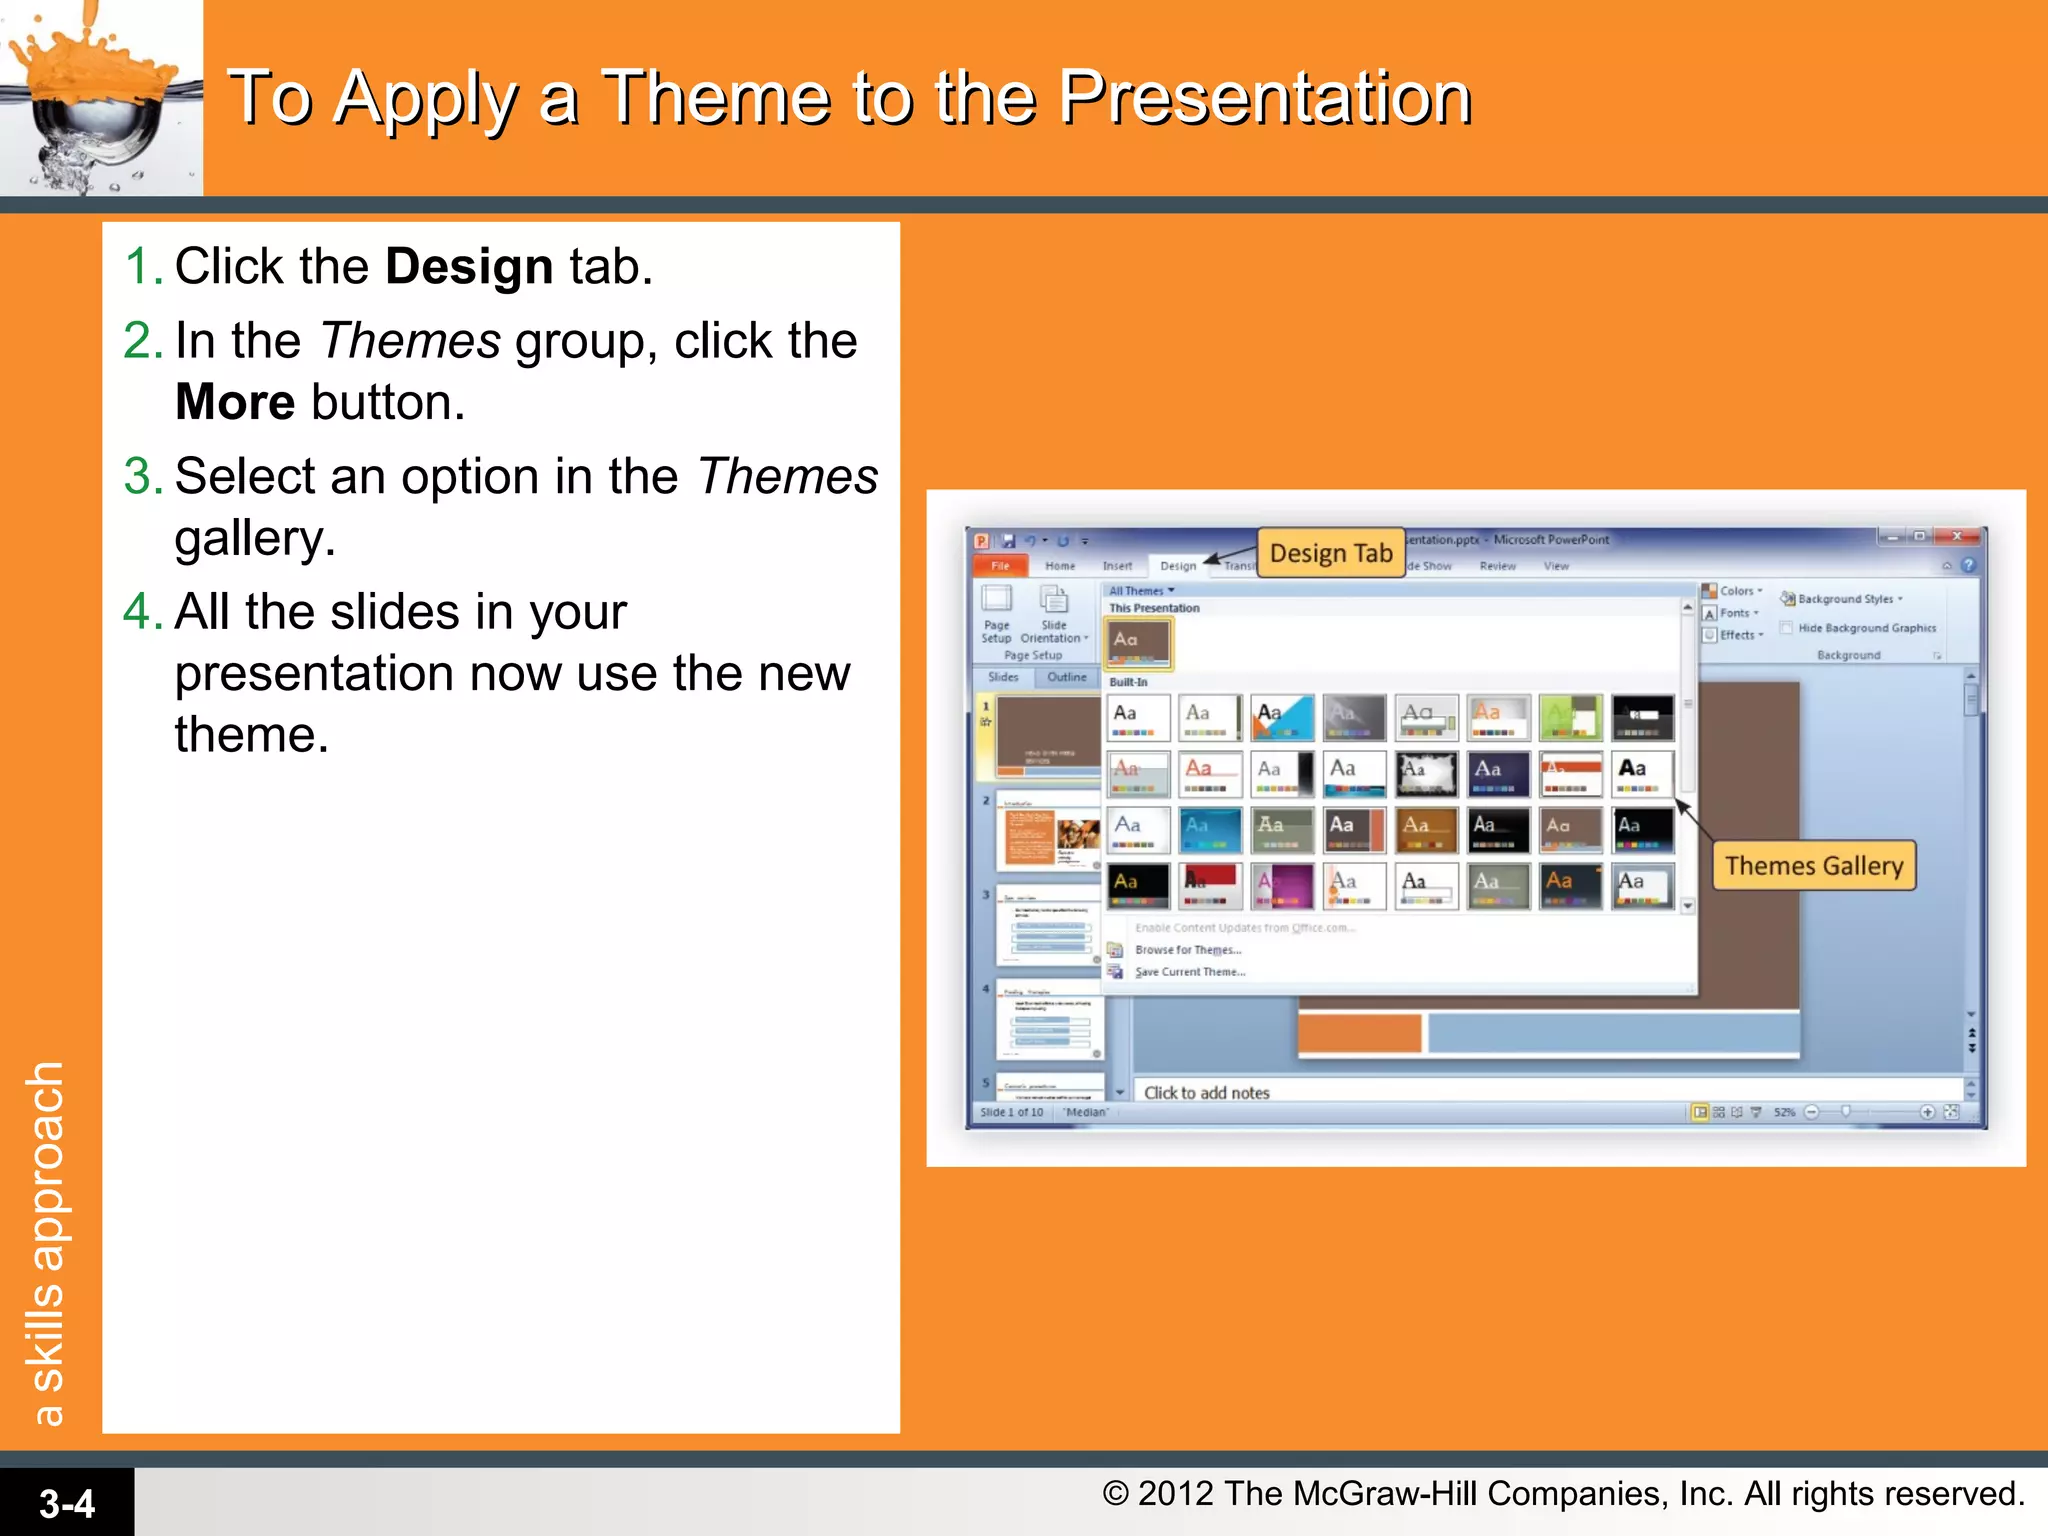Click the zoom in plus icon
2048x1536 pixels.
pos(1927,1112)
